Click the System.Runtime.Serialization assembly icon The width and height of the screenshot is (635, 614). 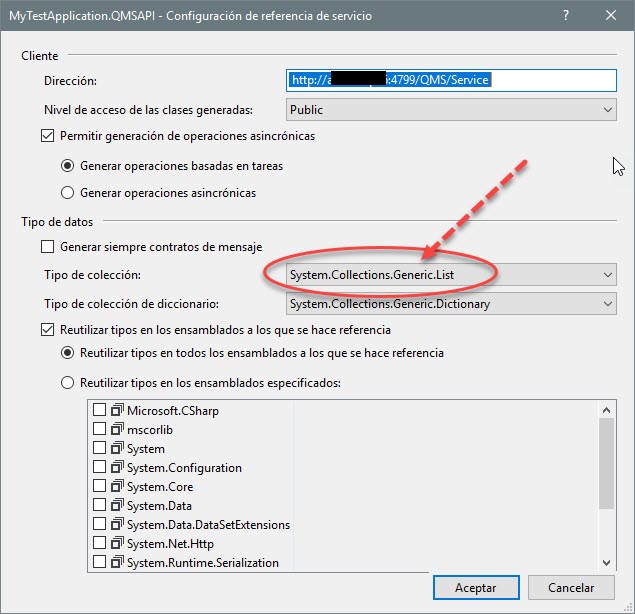click(117, 562)
